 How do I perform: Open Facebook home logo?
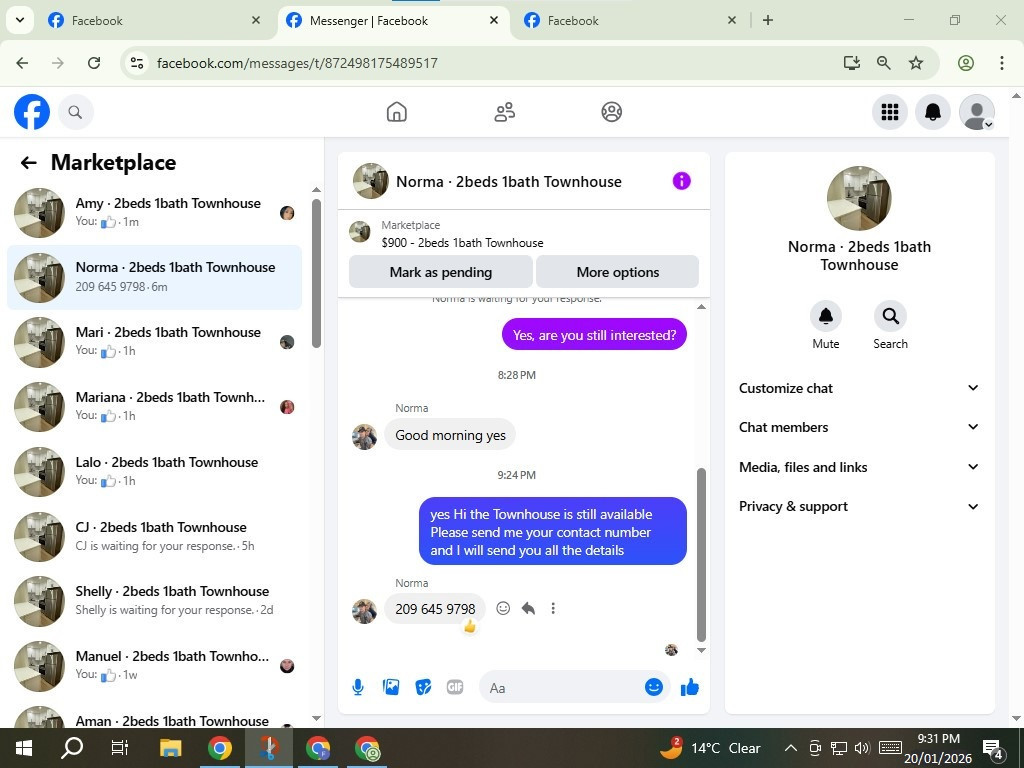(x=32, y=112)
